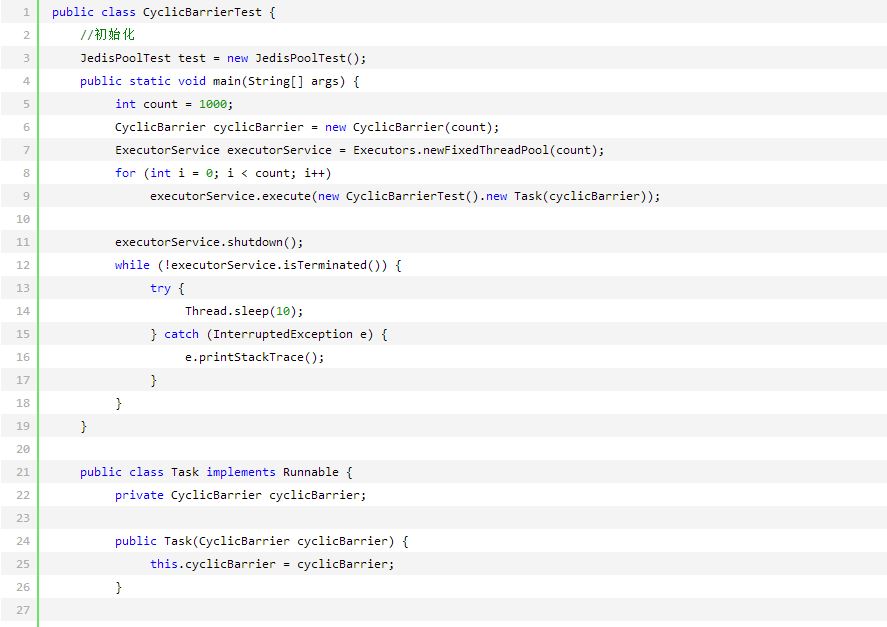This screenshot has width=887, height=627.
Task: Click 'executorService.execute' on line 9
Action: pos(230,196)
